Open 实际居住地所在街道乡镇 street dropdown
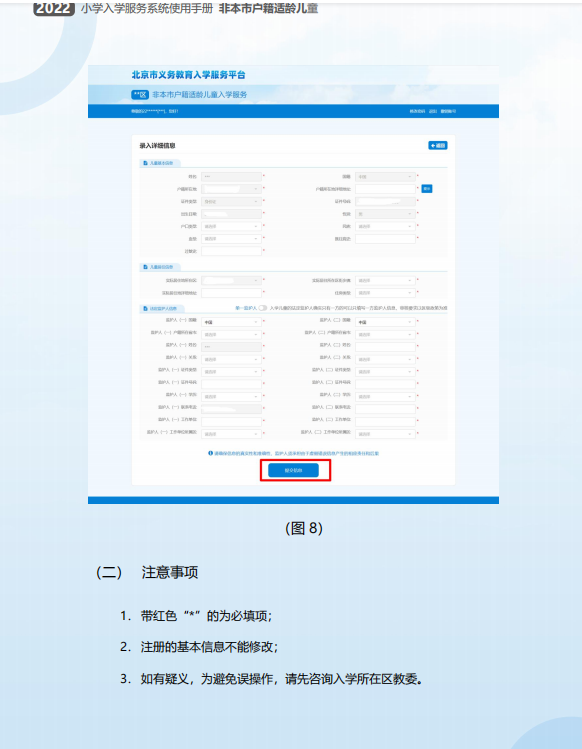 click(385, 280)
